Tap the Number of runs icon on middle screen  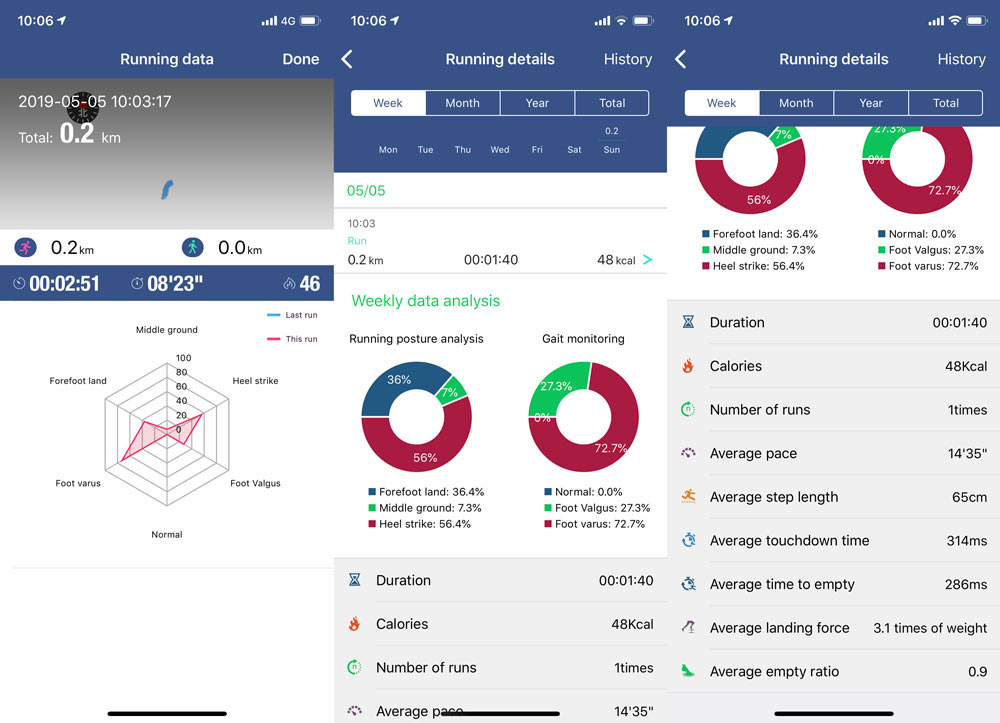(355, 667)
